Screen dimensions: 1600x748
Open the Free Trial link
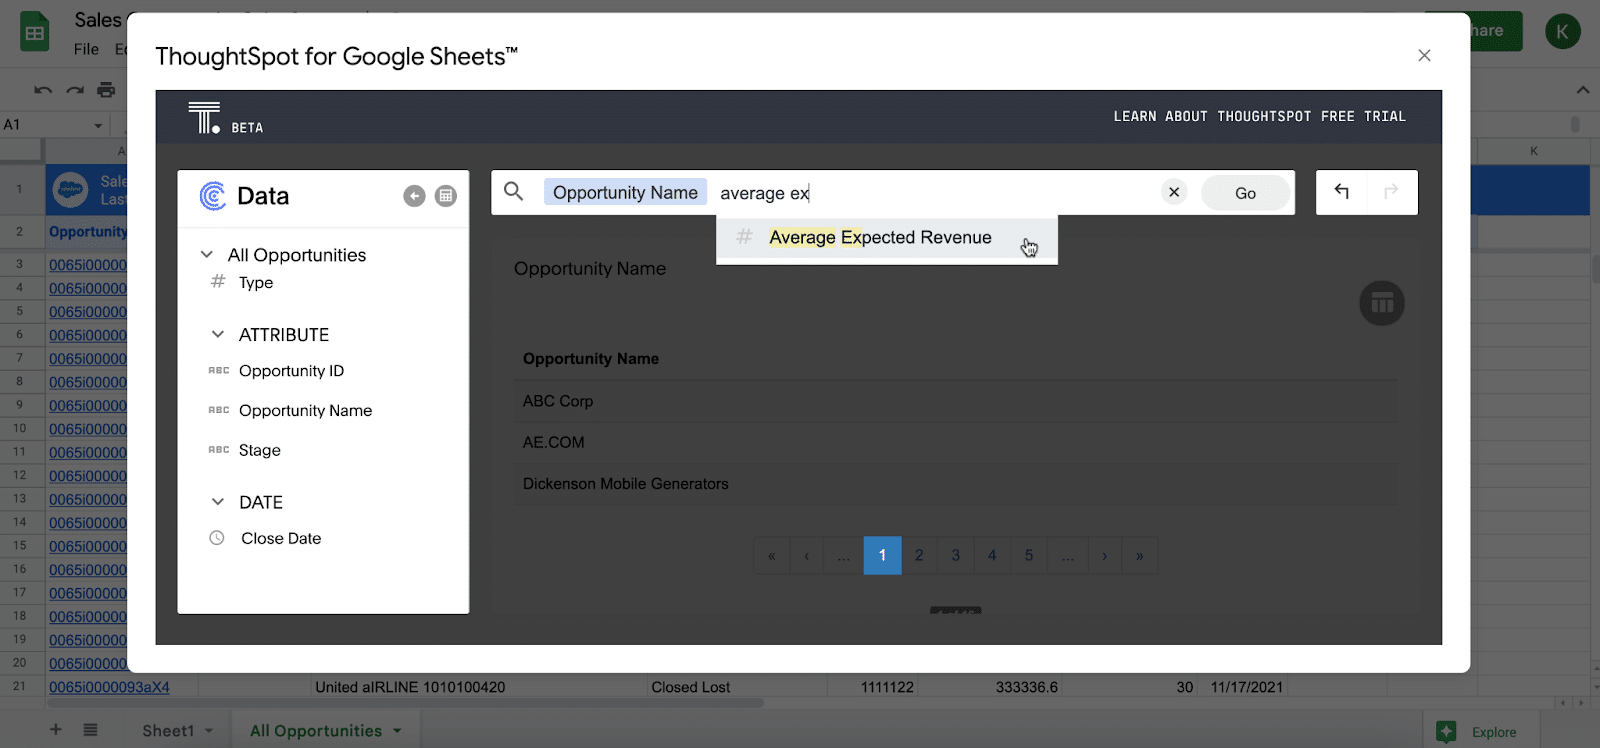coord(1363,117)
